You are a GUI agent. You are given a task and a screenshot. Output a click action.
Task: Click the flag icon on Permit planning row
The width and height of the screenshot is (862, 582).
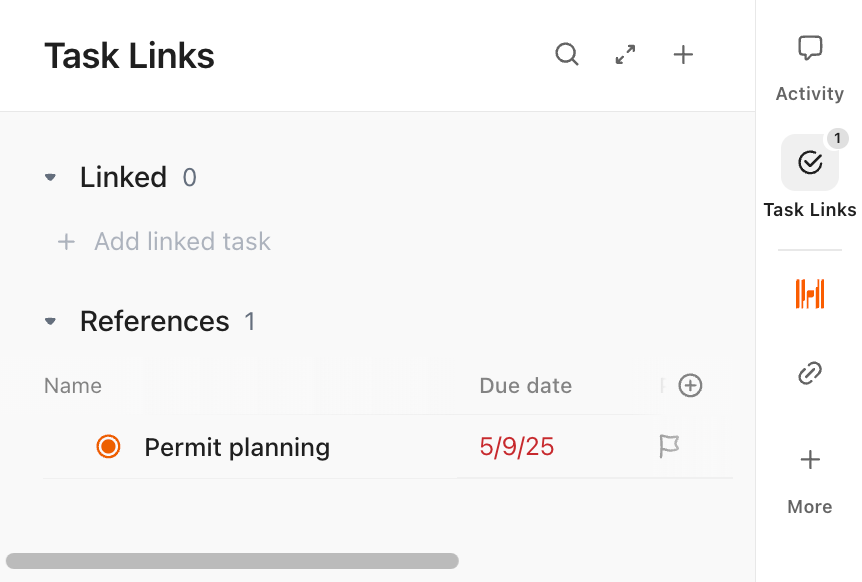(x=668, y=447)
